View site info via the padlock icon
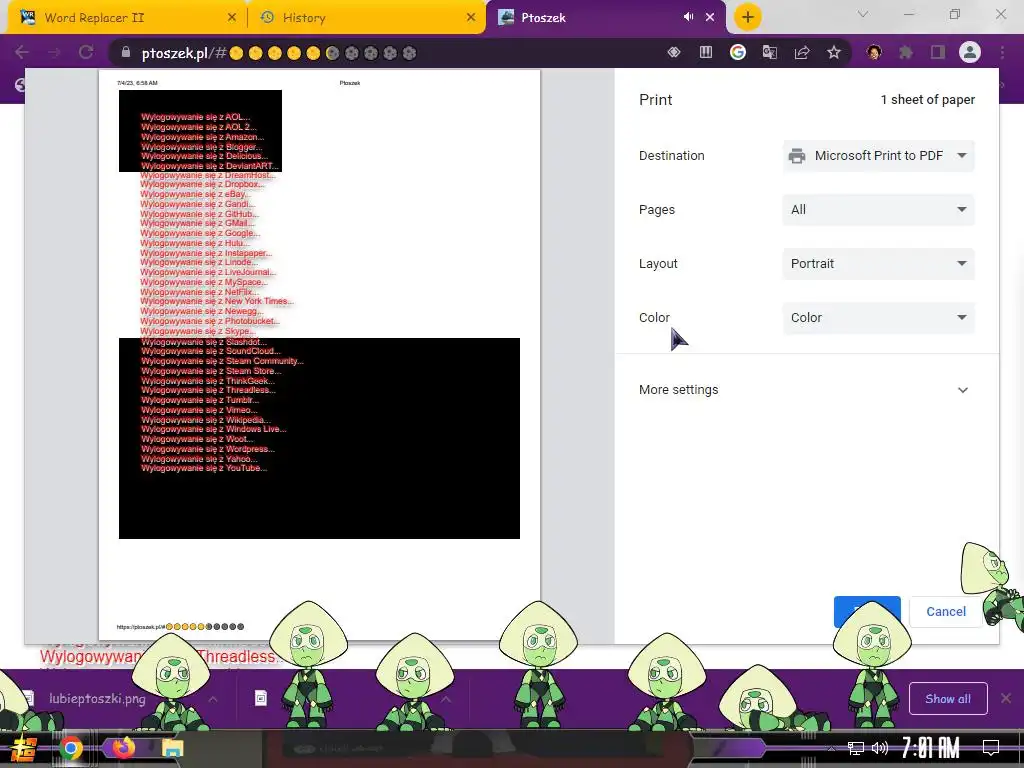 click(x=126, y=52)
